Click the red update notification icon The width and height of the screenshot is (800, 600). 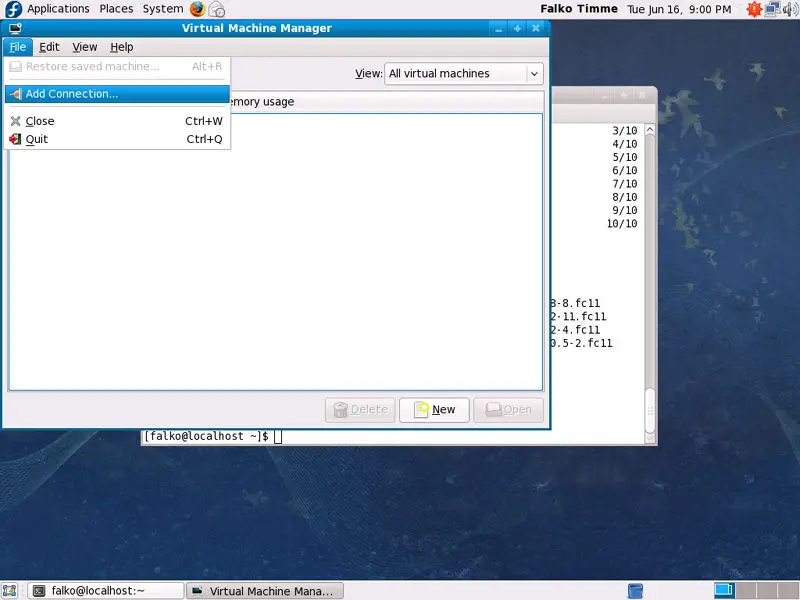[754, 9]
